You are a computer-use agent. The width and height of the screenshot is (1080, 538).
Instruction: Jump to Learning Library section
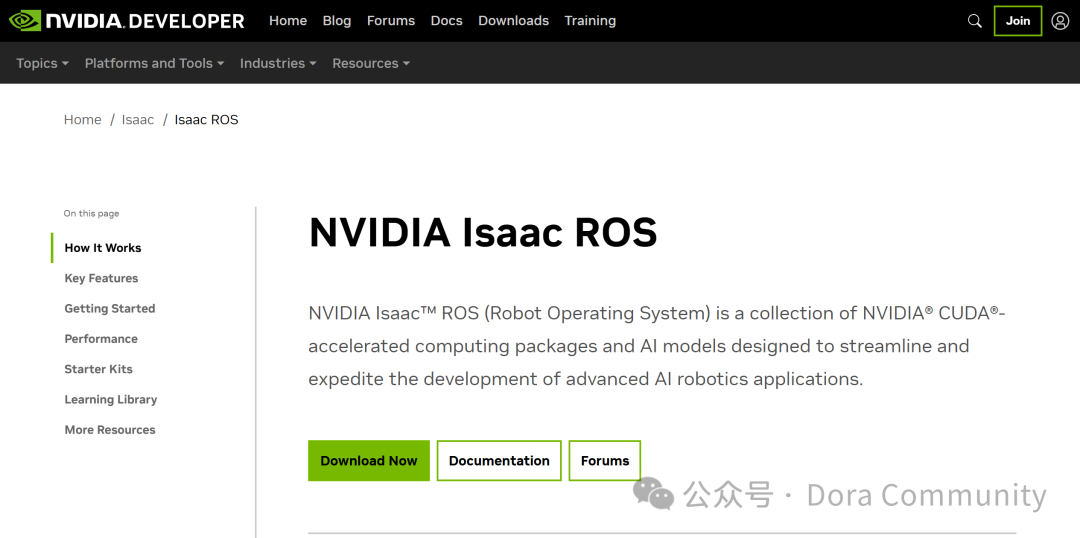(111, 400)
